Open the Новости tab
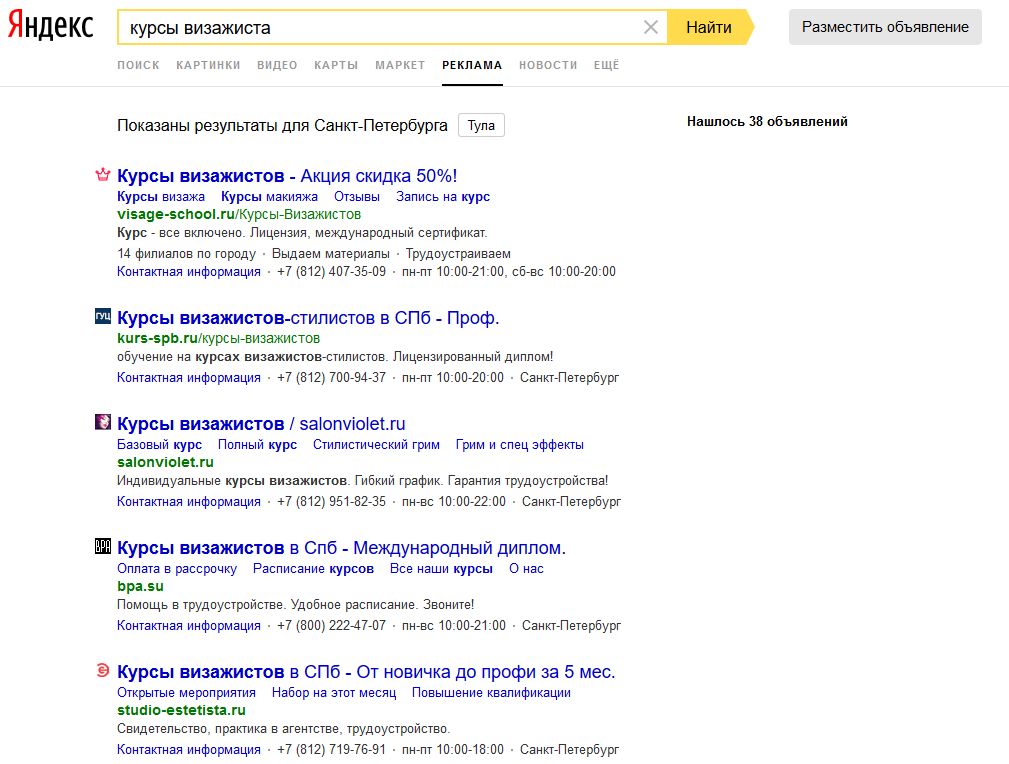The height and width of the screenshot is (764, 1009). click(x=548, y=65)
